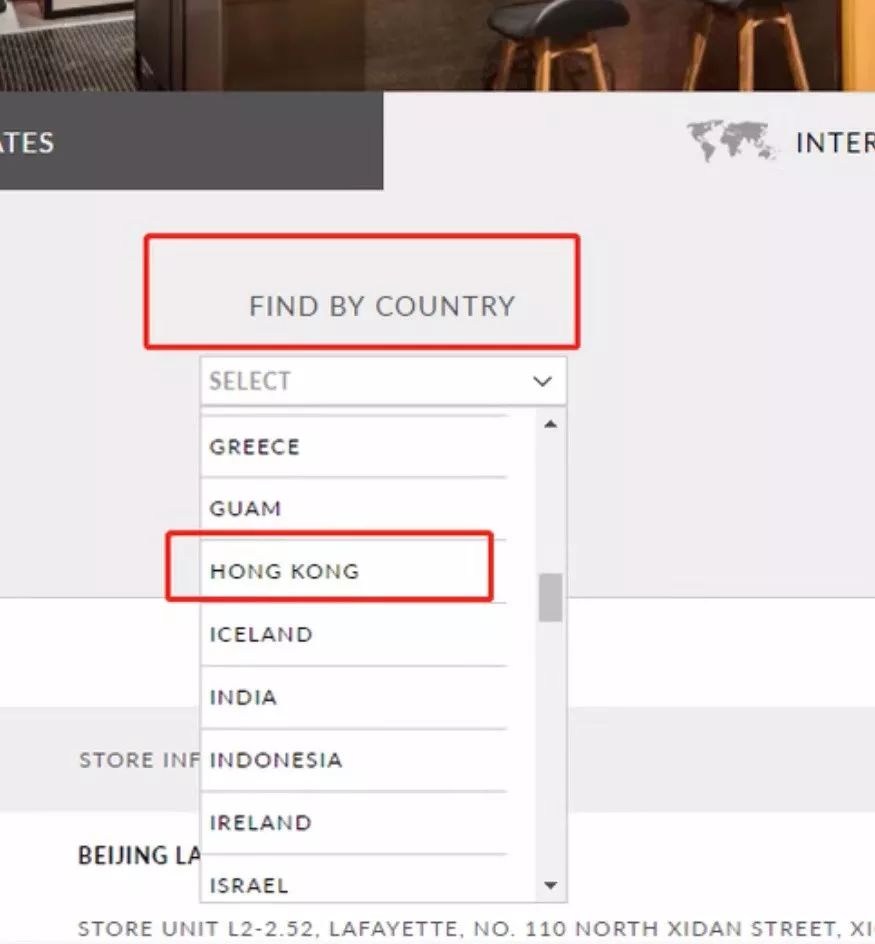The image size is (875, 944).
Task: Choose HONG KONG in the dropdown list
Action: click(x=285, y=572)
